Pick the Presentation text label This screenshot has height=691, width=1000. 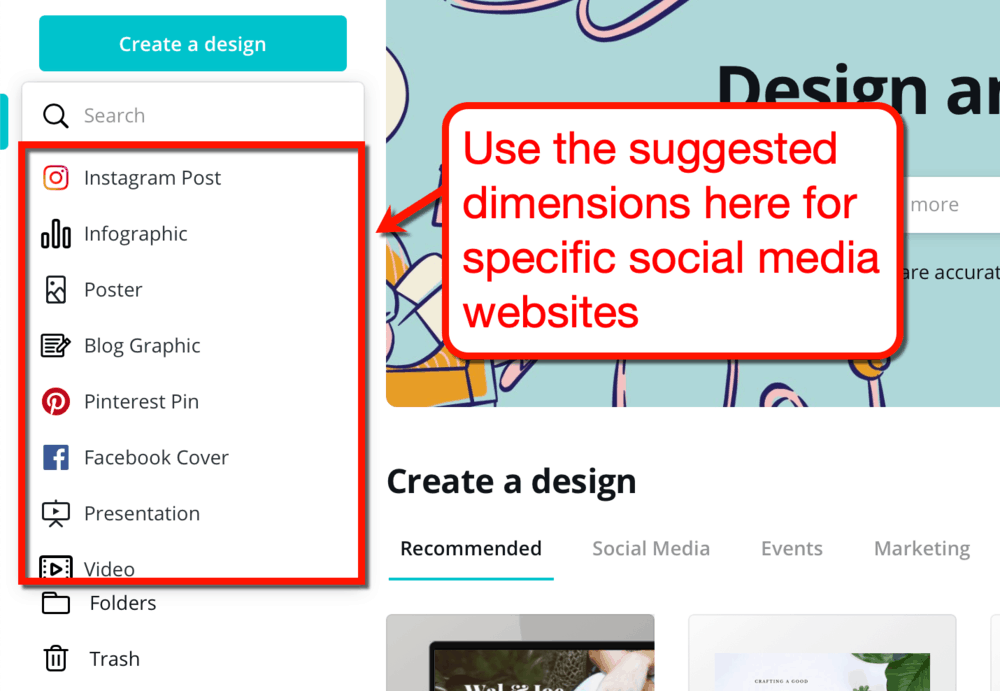(x=142, y=514)
